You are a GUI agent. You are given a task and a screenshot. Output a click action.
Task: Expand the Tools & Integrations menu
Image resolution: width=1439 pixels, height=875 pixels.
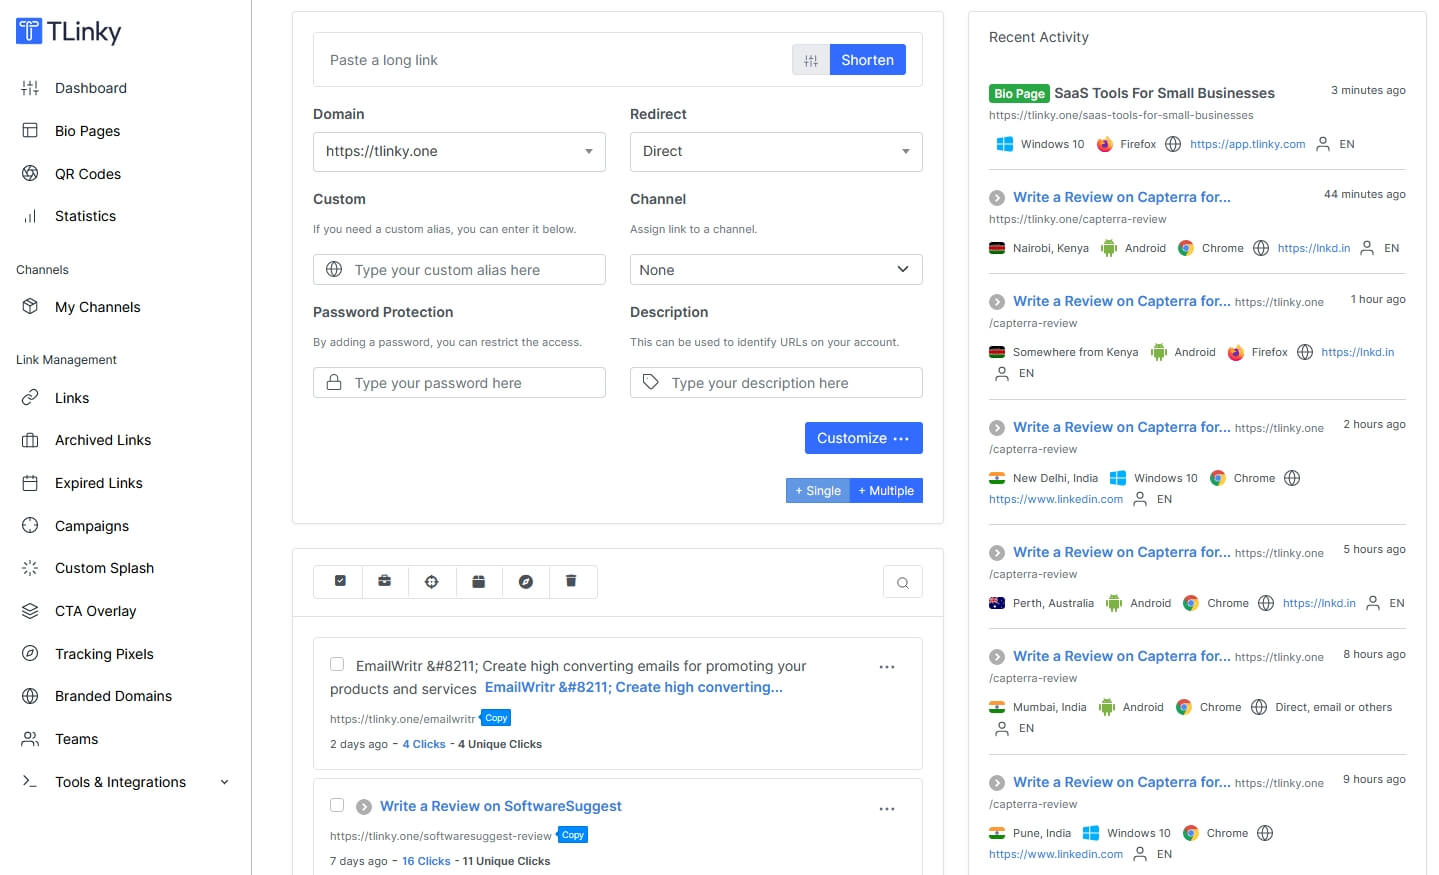point(122,782)
